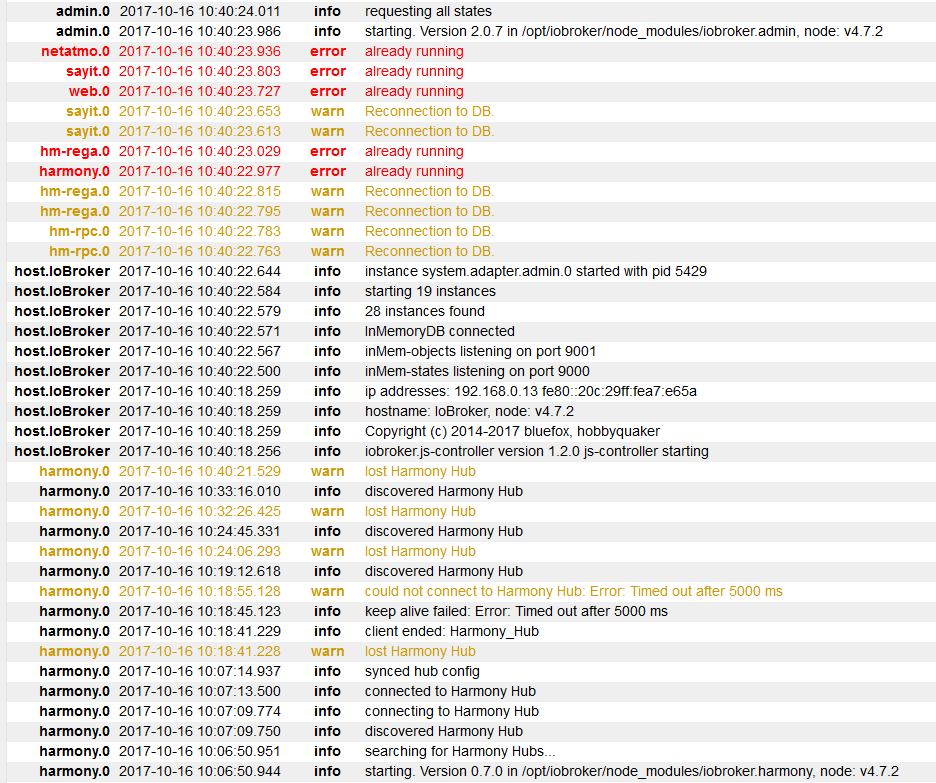Click the admin.0 'starting. Version 2.0.7' message
Viewport: 936px width, 783px height.
coord(623,31)
